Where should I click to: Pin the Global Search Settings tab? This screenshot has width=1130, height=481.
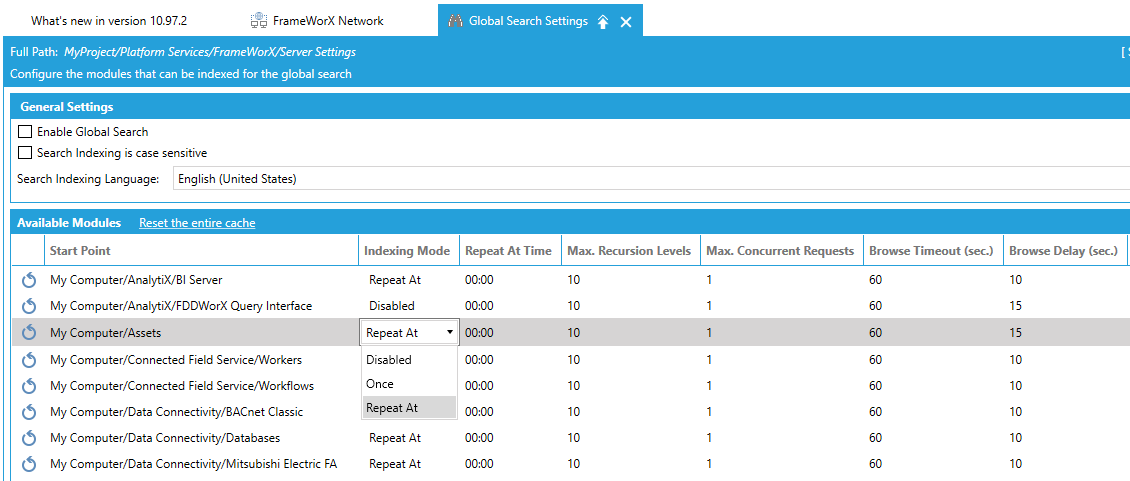pos(603,22)
